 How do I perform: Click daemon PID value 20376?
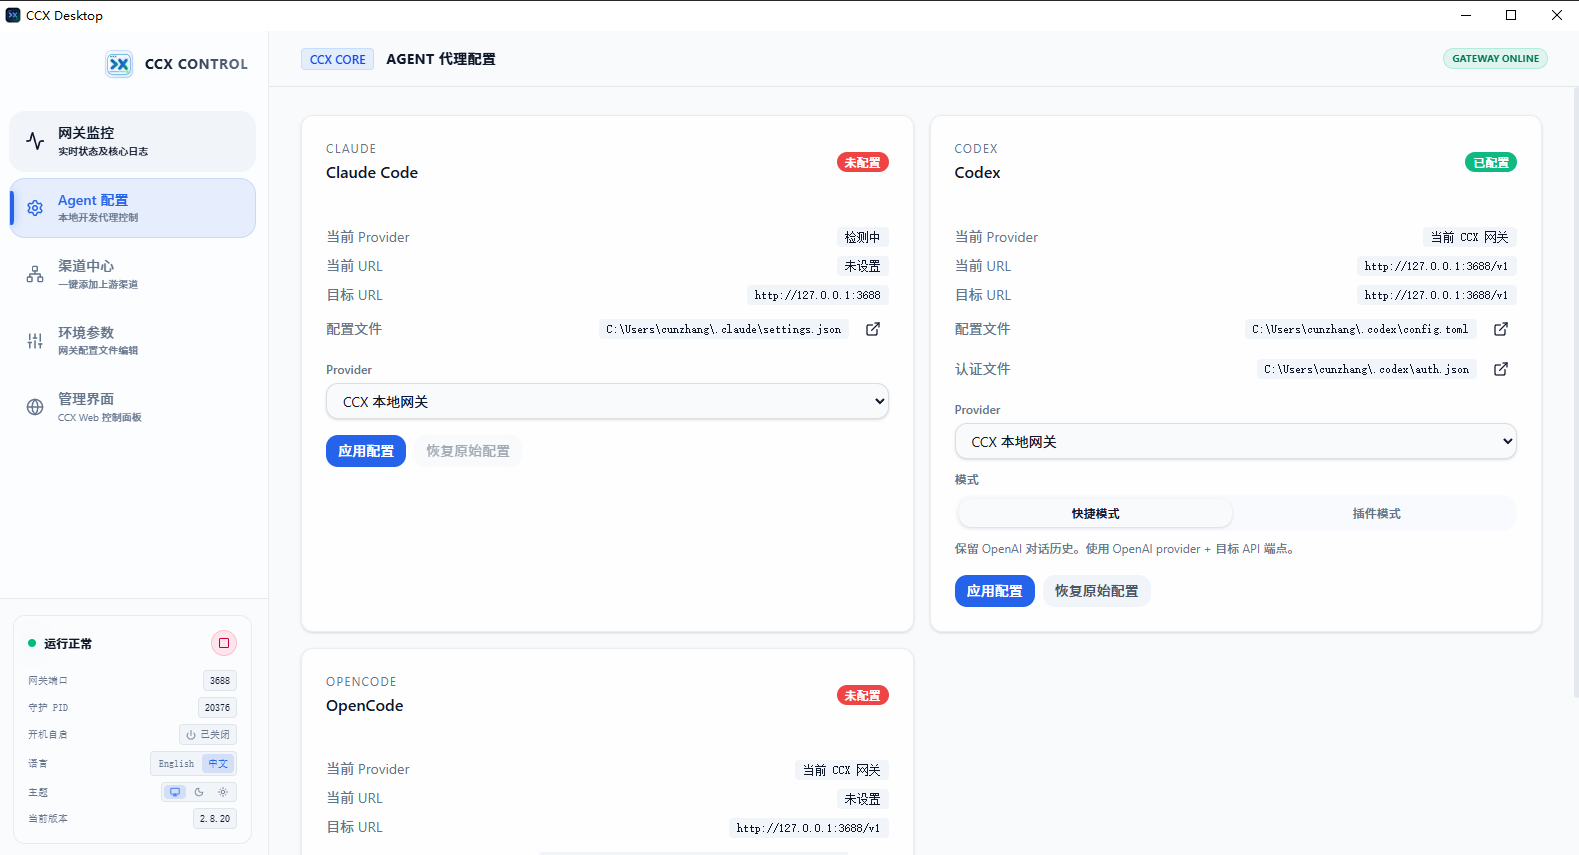pos(217,708)
